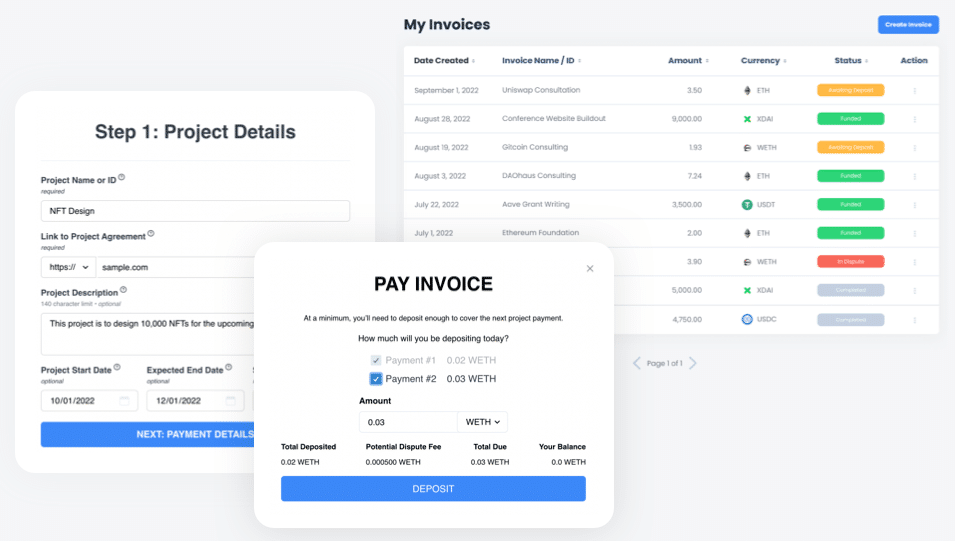Sort table by Amount column header
The width and height of the screenshot is (955, 541).
click(687, 61)
